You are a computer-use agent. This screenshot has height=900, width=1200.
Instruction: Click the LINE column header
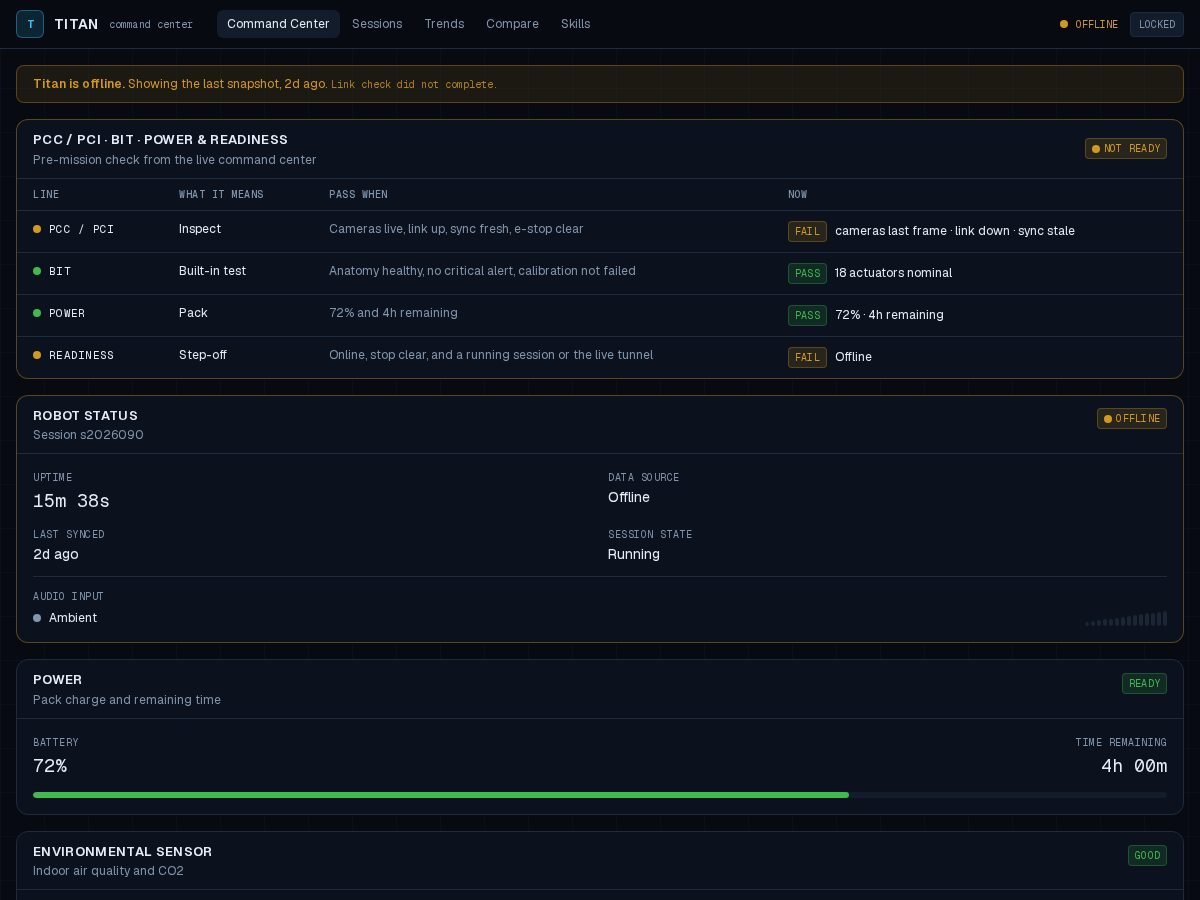coord(46,195)
